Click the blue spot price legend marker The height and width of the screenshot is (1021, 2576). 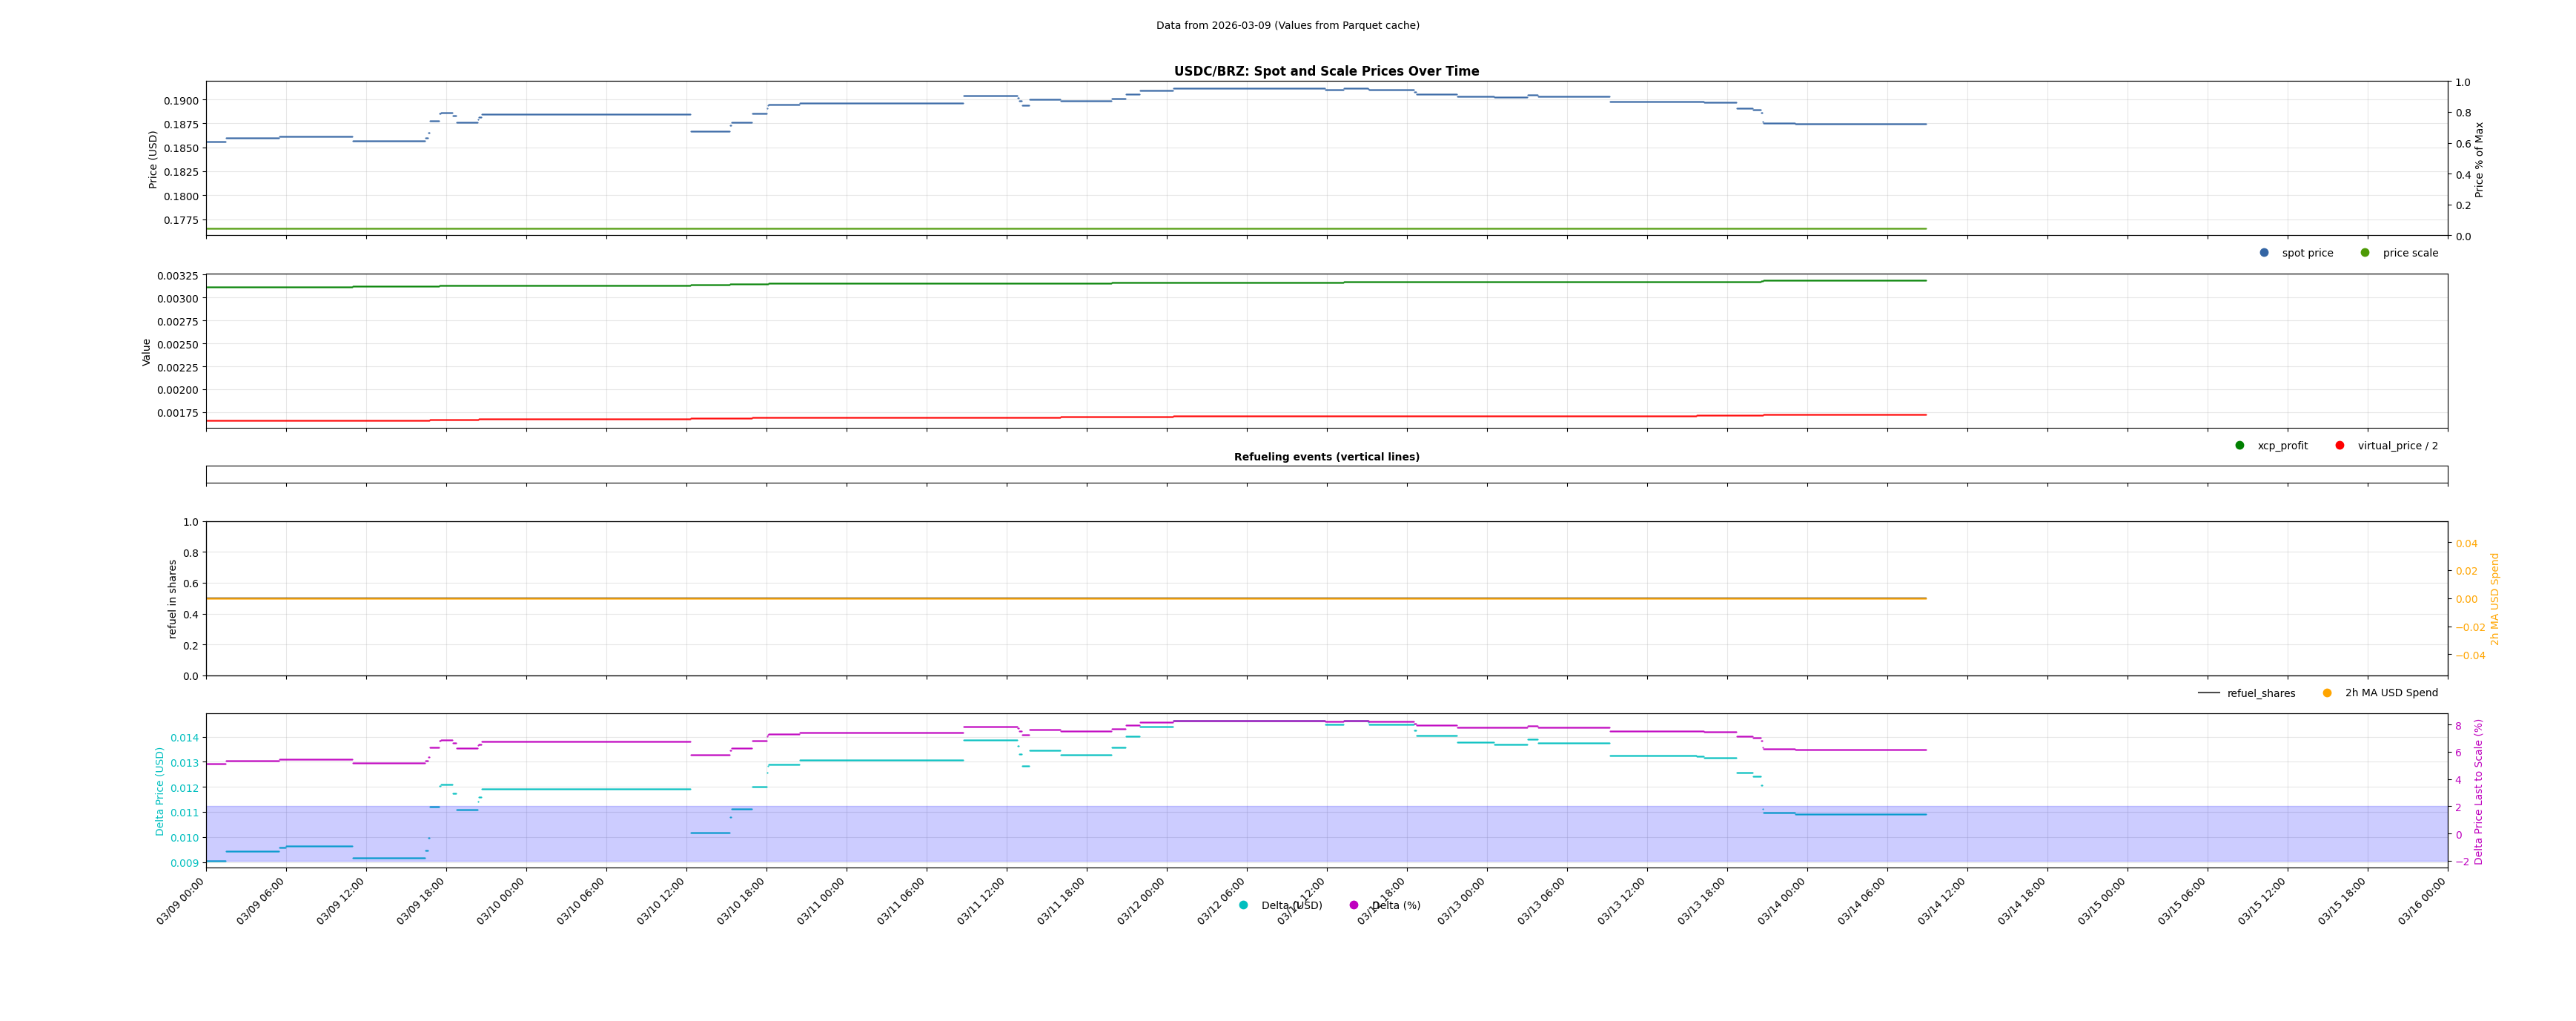pyautogui.click(x=2264, y=253)
